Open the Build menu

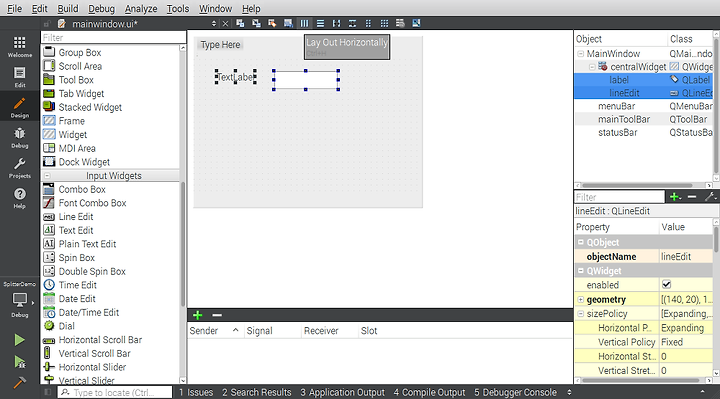coord(68,8)
